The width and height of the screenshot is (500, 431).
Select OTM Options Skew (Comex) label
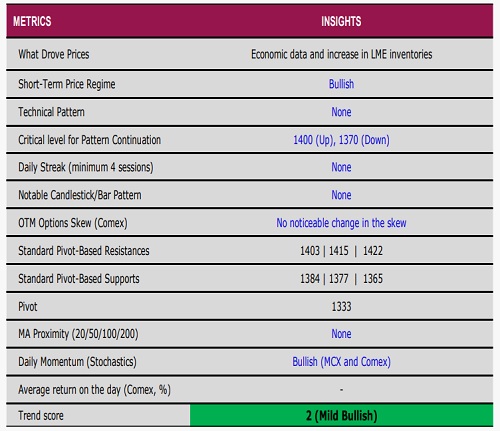[73, 223]
